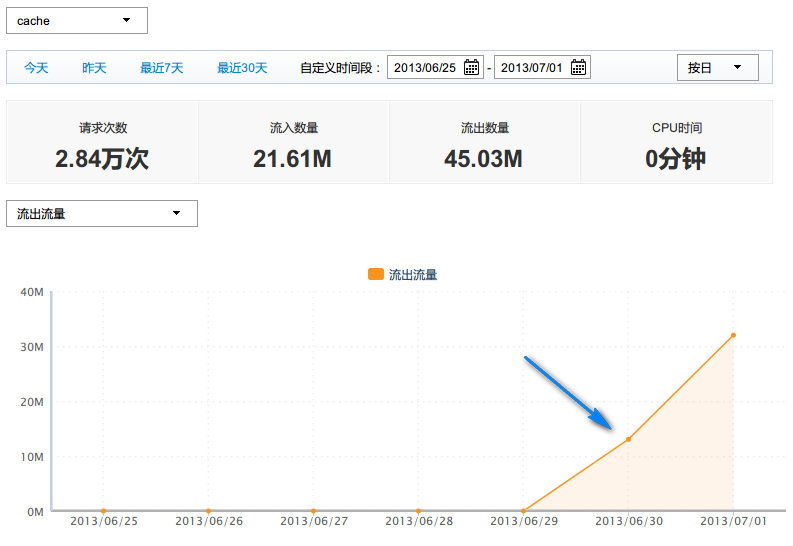Click the 2013/06/30 x-axis label
The height and width of the screenshot is (546, 793).
[629, 521]
